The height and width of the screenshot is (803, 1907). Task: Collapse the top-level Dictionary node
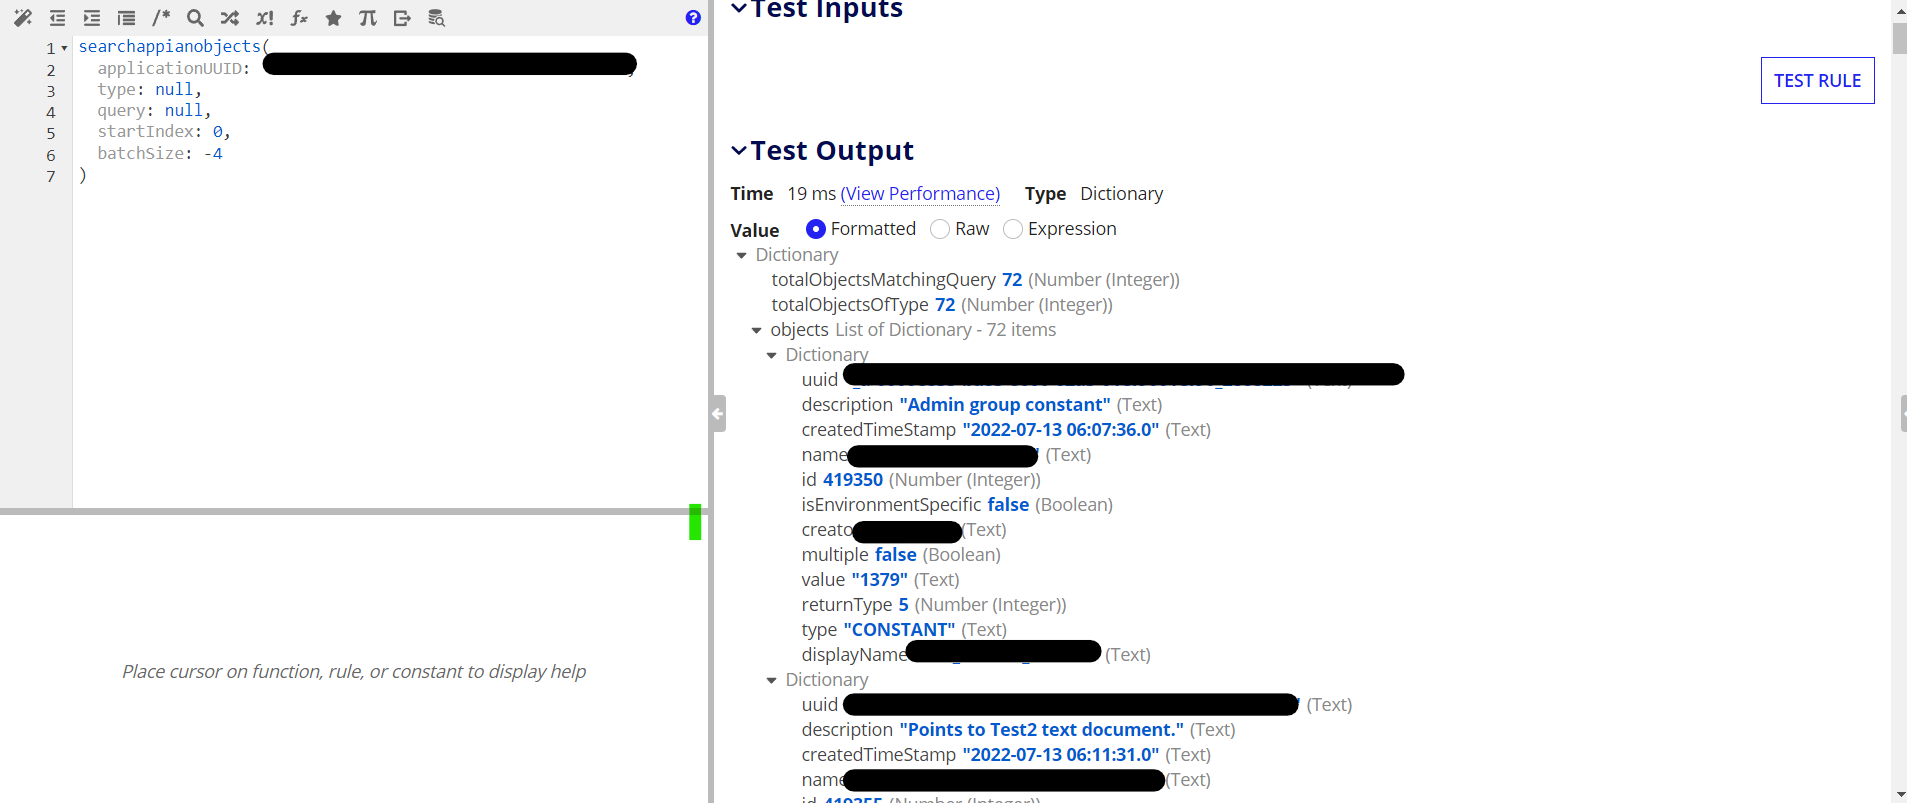tap(742, 256)
